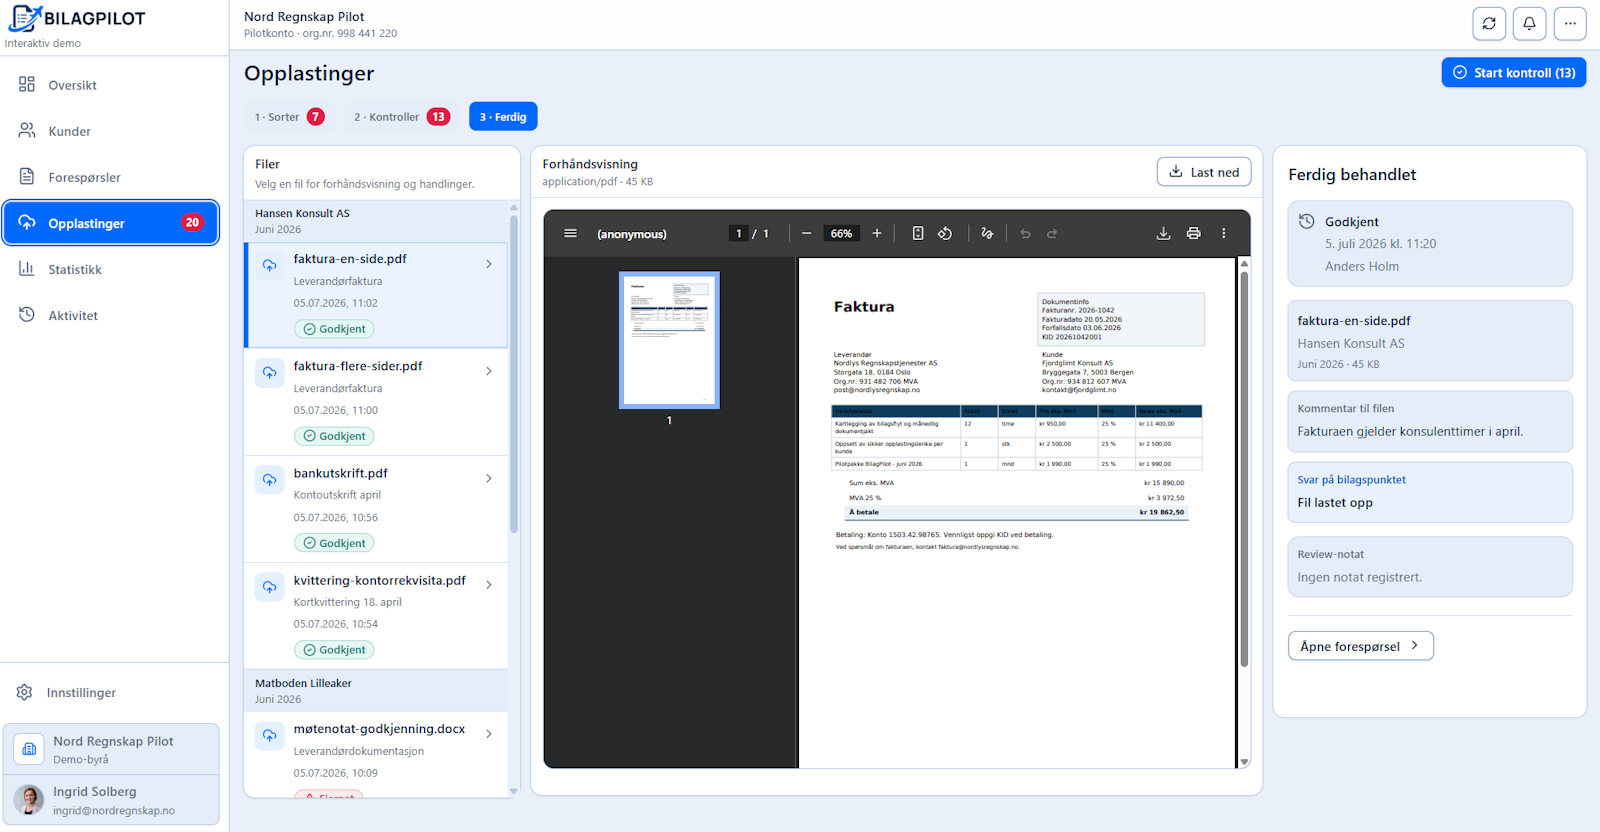This screenshot has height=832, width=1600.
Task: Click Ingrid Solberg's avatar photo
Action: point(29,800)
